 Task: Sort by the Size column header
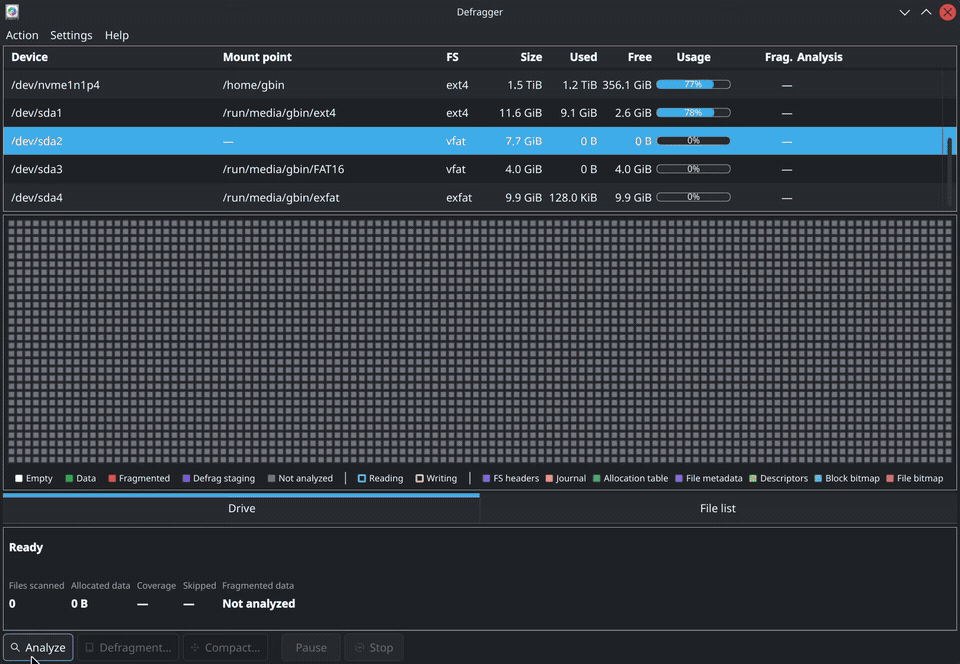coord(531,57)
